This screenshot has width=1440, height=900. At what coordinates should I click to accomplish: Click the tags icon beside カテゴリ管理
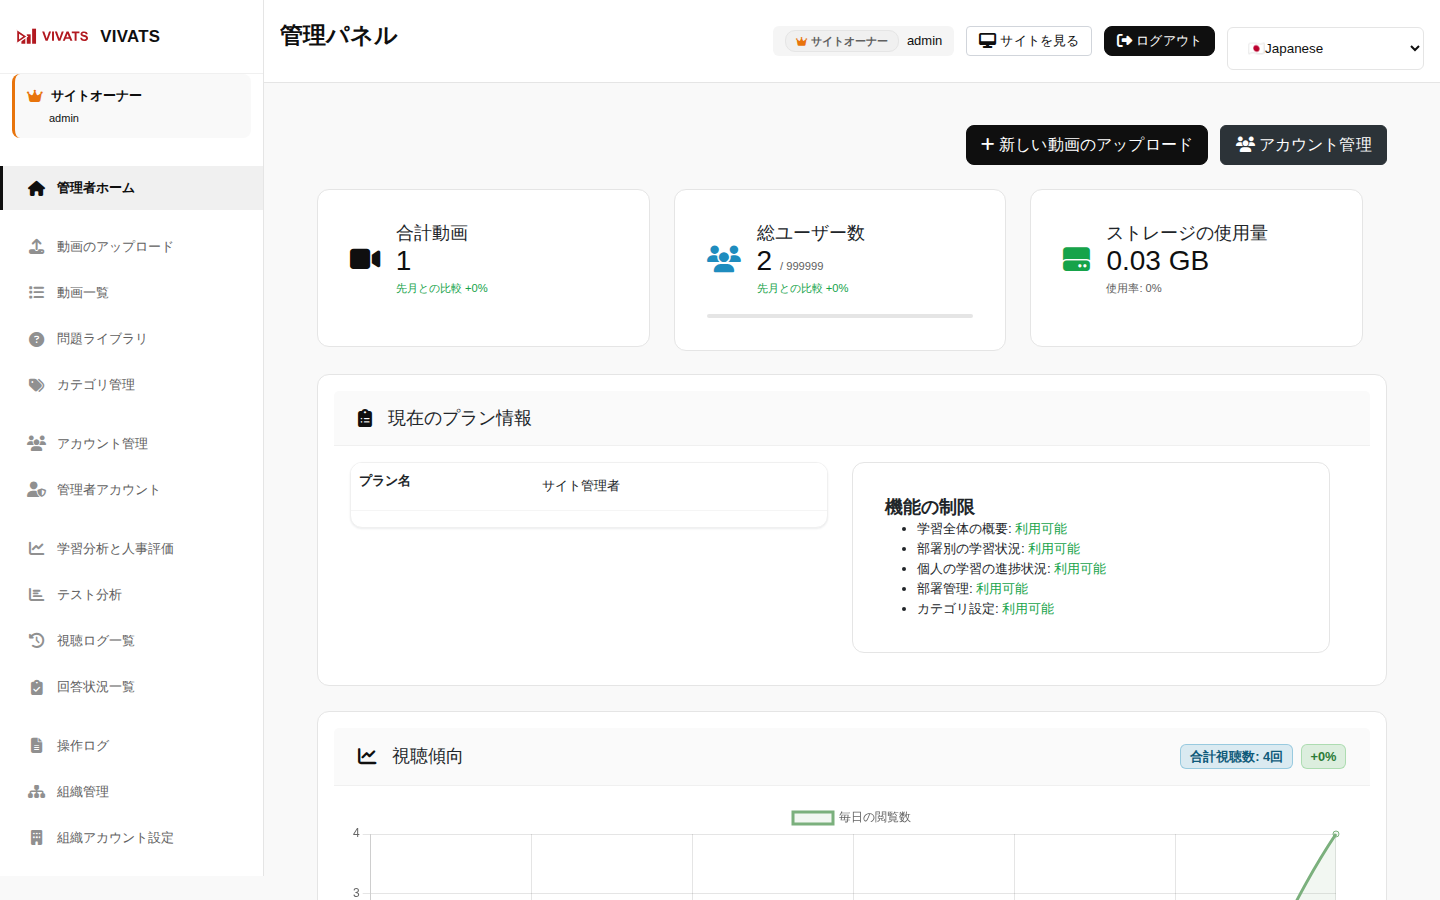coord(36,385)
